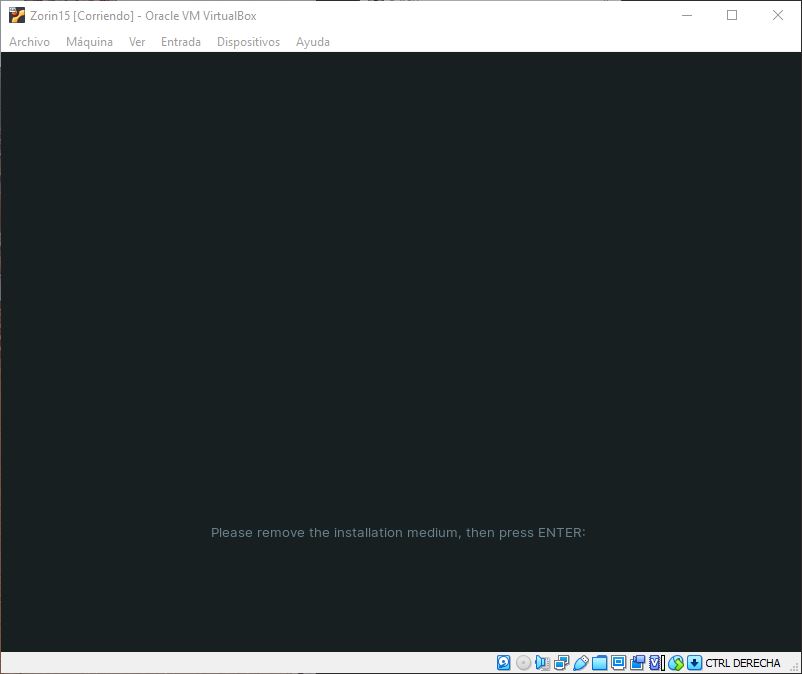802x674 pixels.
Task: Click the shared folders status icon
Action: tap(599, 663)
